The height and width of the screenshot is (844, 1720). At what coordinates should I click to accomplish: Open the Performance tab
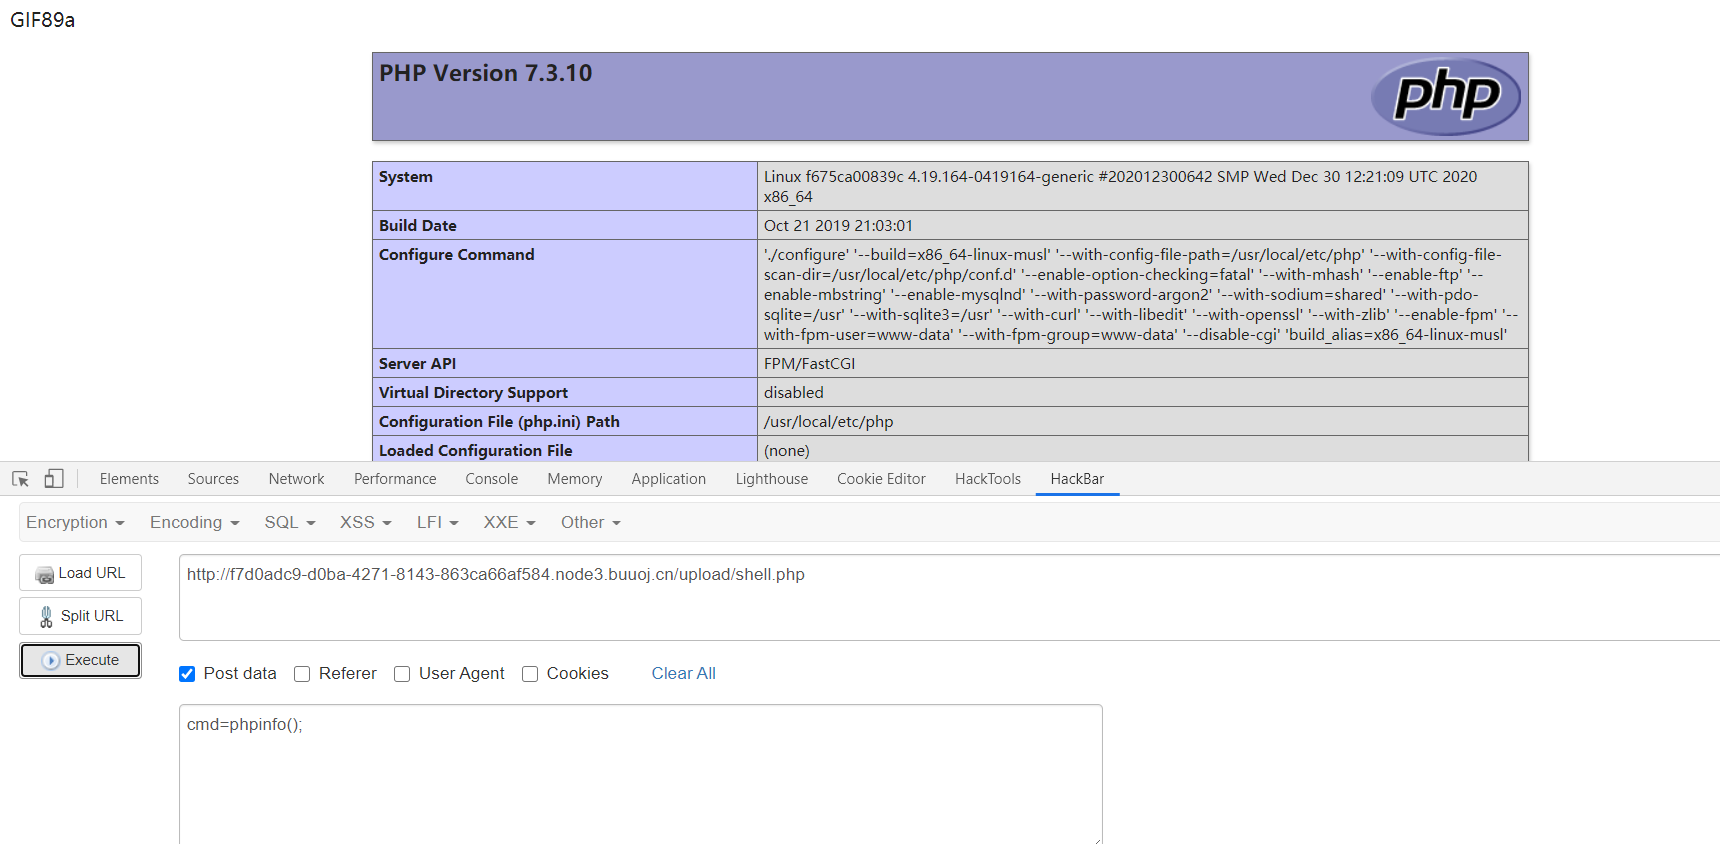tap(395, 479)
